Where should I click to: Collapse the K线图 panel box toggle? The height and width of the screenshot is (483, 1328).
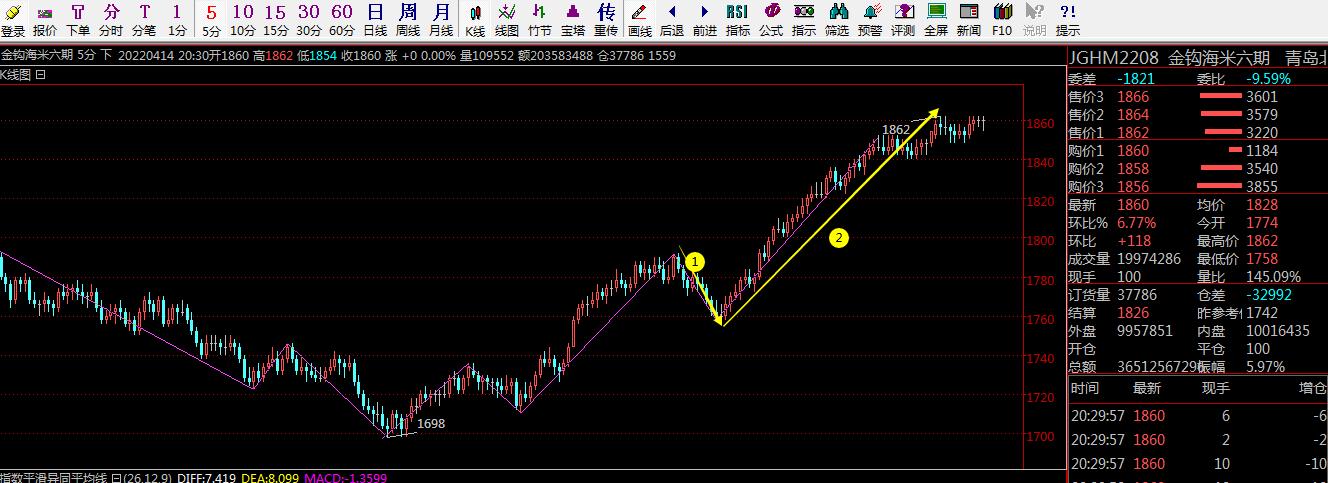click(41, 75)
